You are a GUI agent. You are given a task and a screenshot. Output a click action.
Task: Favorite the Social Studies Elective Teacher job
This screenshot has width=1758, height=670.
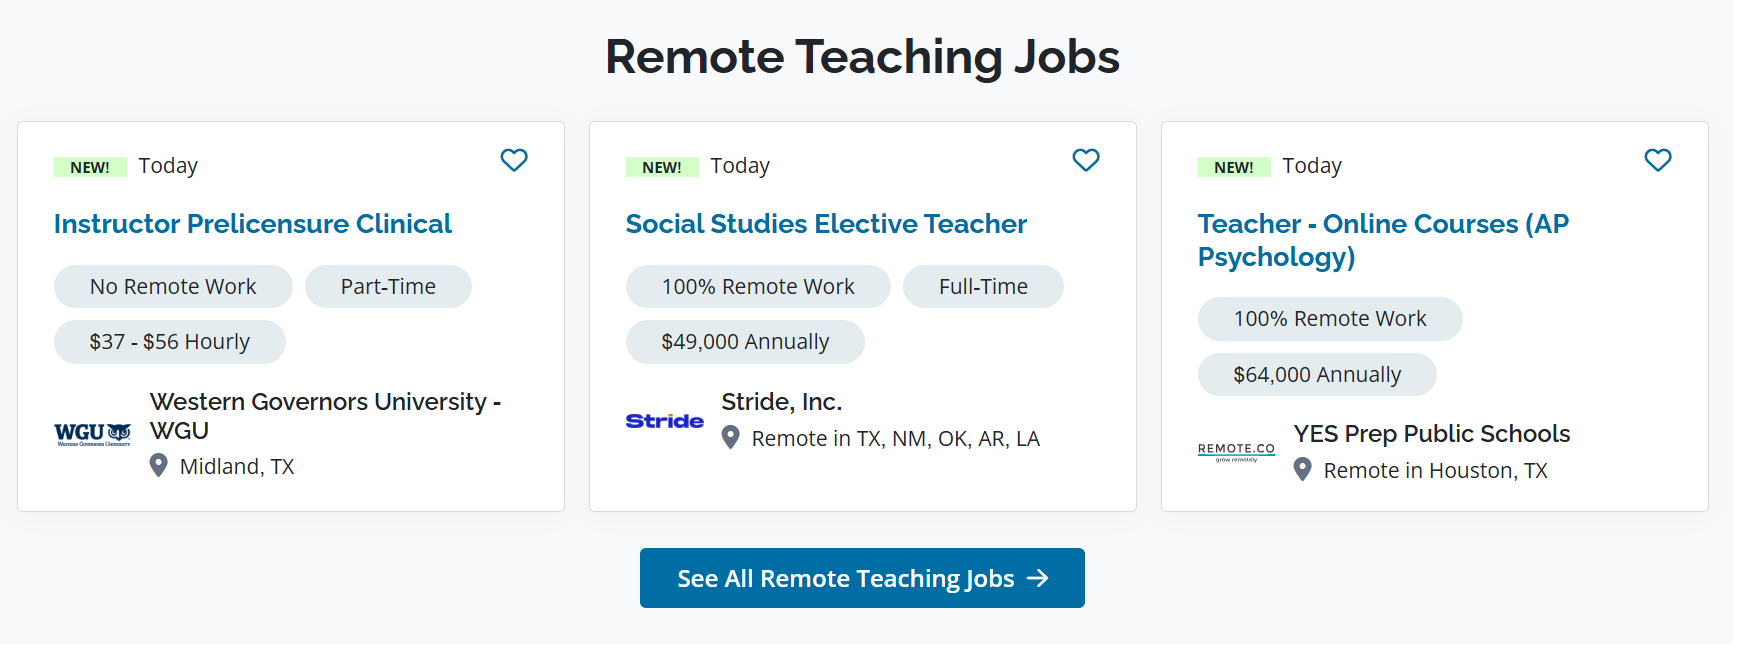pyautogui.click(x=1086, y=160)
